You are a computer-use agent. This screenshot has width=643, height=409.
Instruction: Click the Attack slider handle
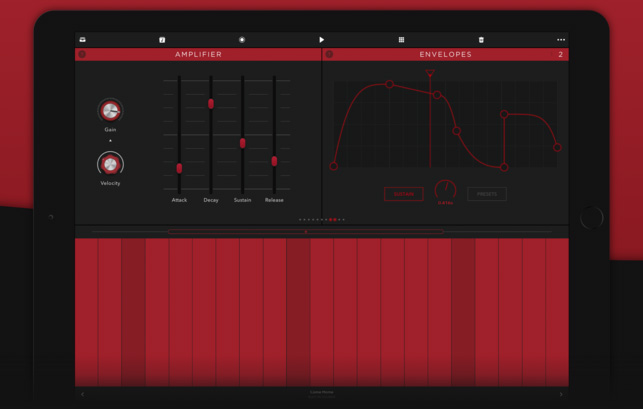(x=179, y=168)
